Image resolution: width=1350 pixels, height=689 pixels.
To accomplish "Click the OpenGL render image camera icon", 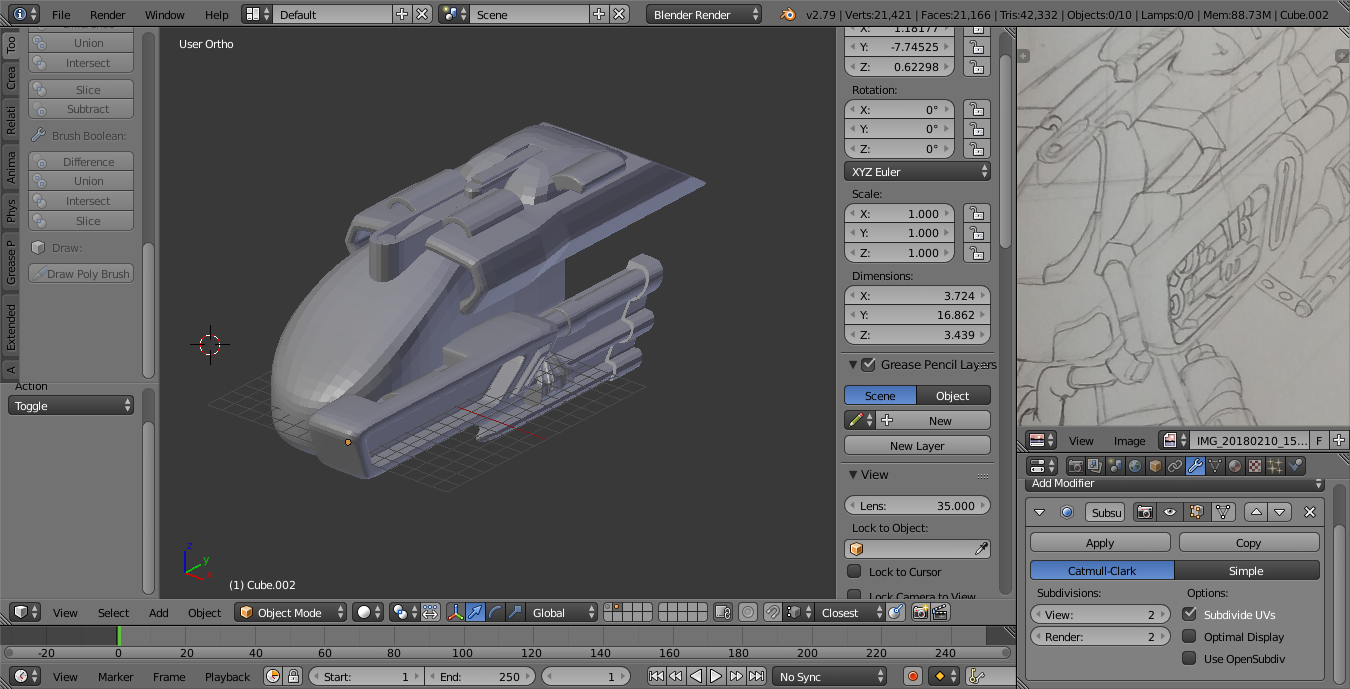I will pyautogui.click(x=920, y=612).
